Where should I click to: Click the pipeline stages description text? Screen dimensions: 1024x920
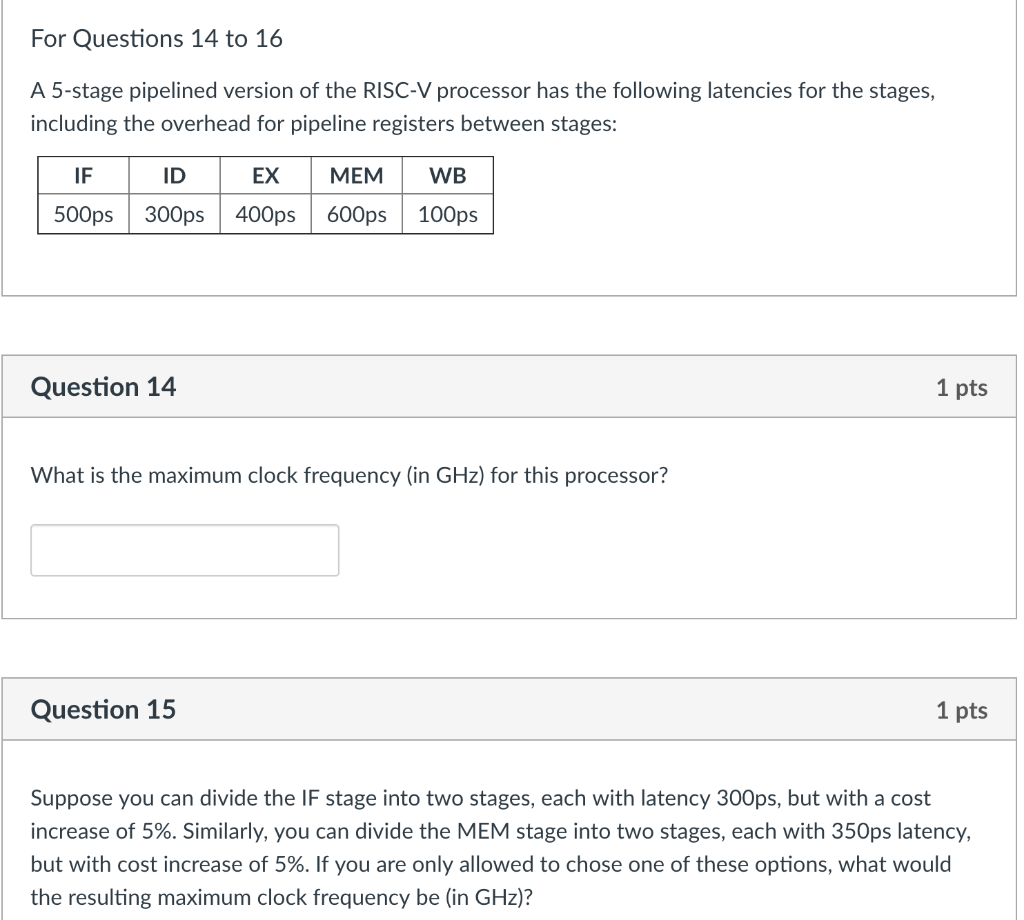(x=483, y=107)
